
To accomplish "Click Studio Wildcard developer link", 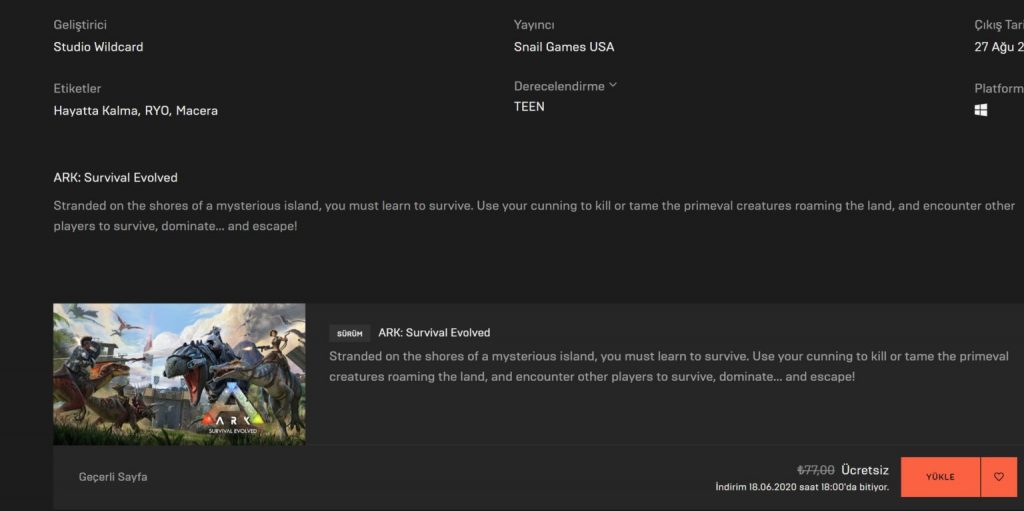I will click(x=99, y=47).
